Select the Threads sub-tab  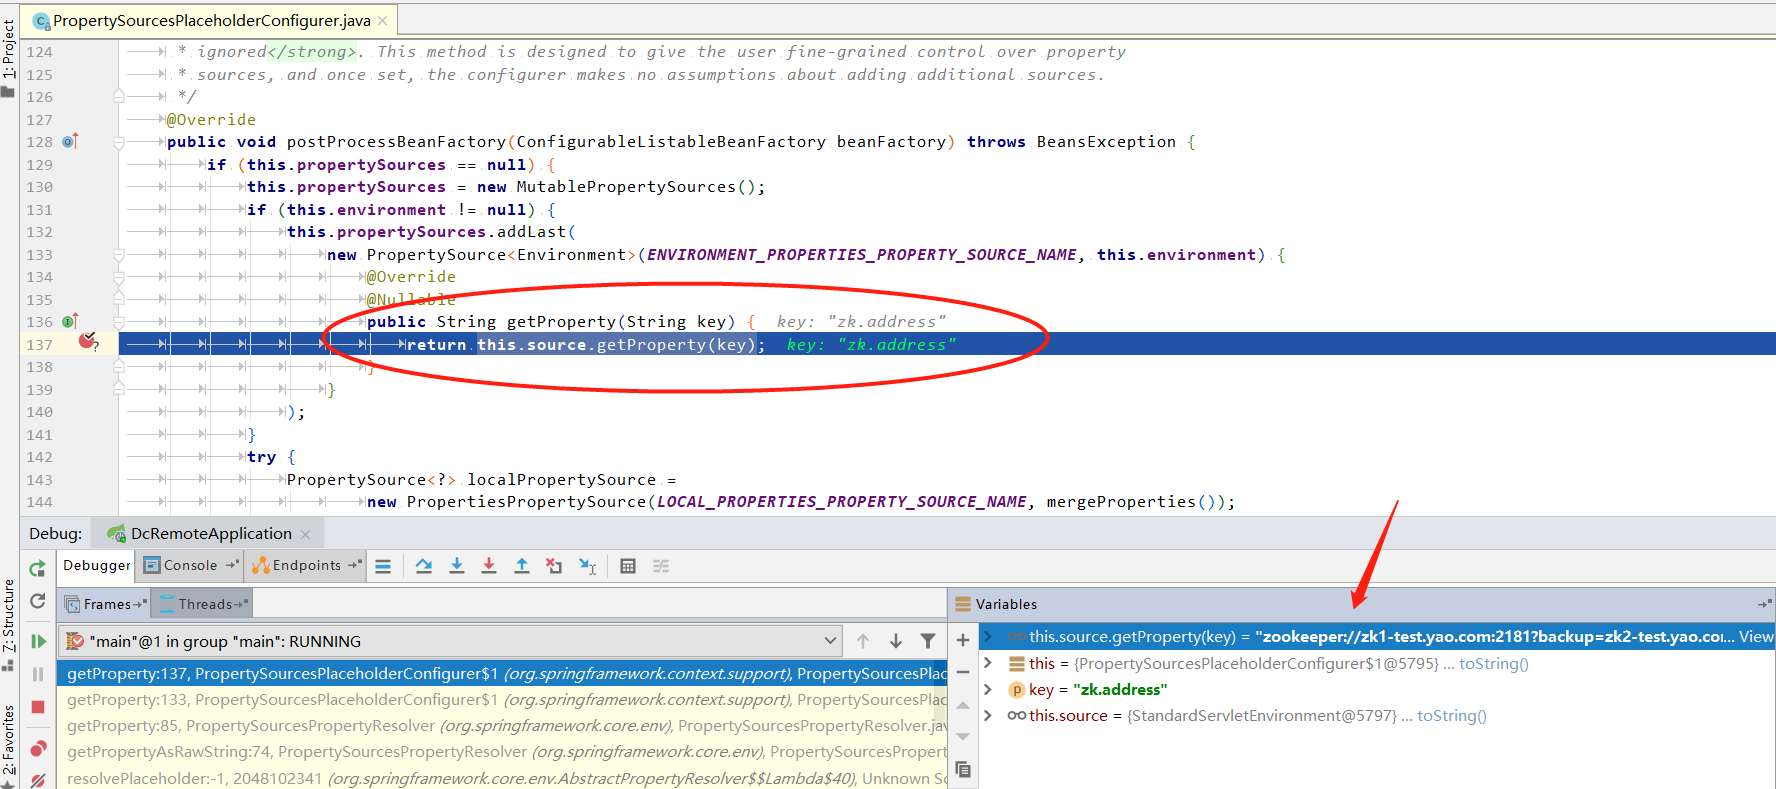pyautogui.click(x=204, y=604)
